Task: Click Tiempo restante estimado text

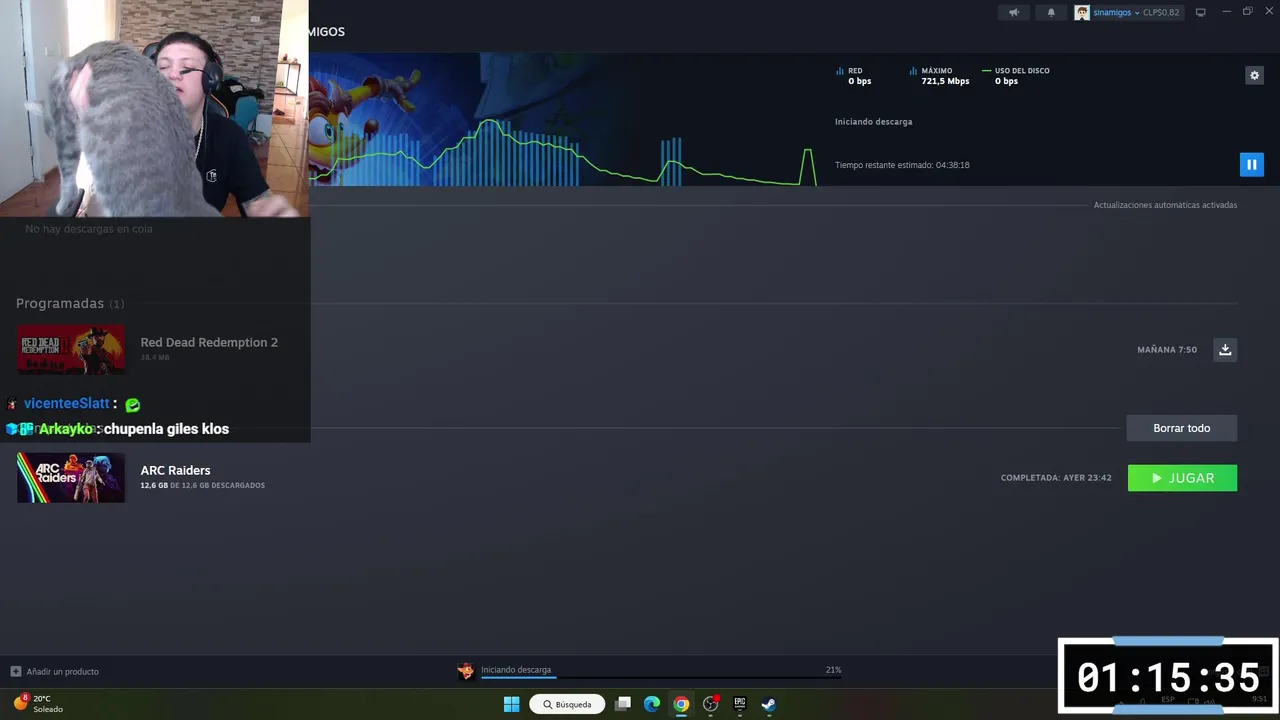Action: click(902, 165)
